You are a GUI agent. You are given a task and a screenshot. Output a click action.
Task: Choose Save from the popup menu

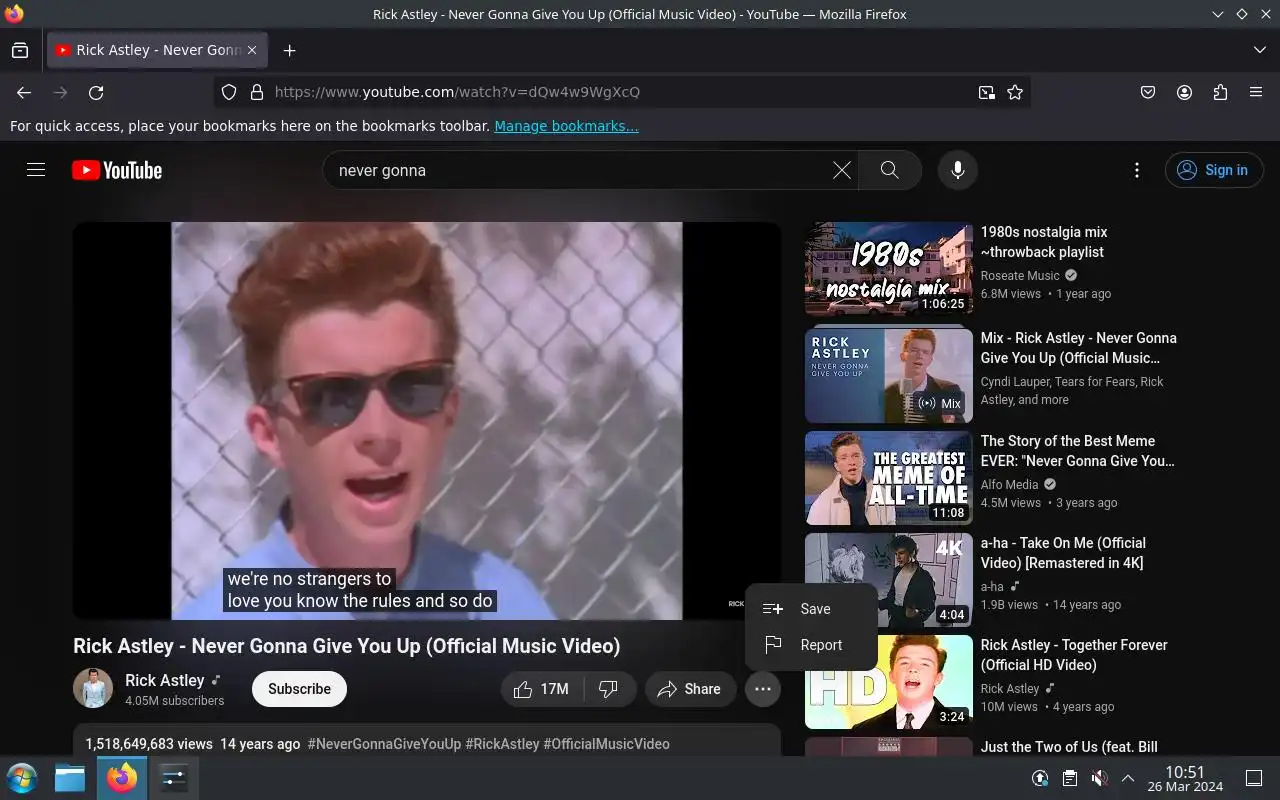click(x=811, y=609)
